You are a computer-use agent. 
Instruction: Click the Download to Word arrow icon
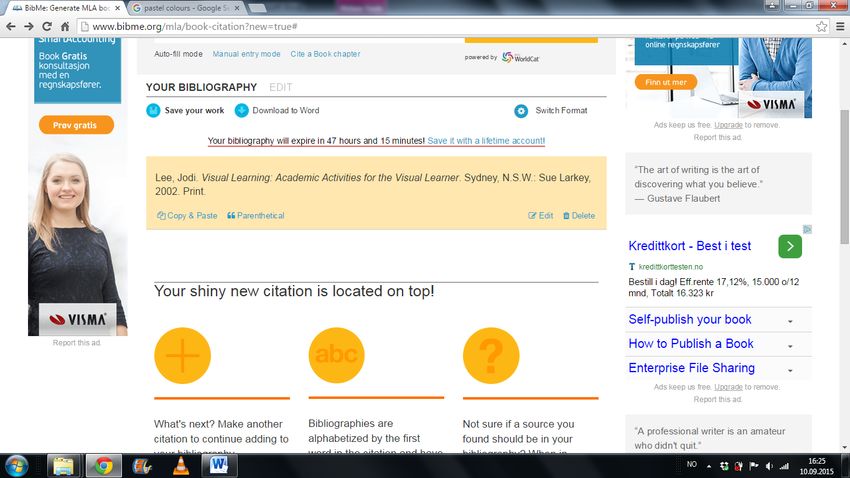(x=242, y=111)
